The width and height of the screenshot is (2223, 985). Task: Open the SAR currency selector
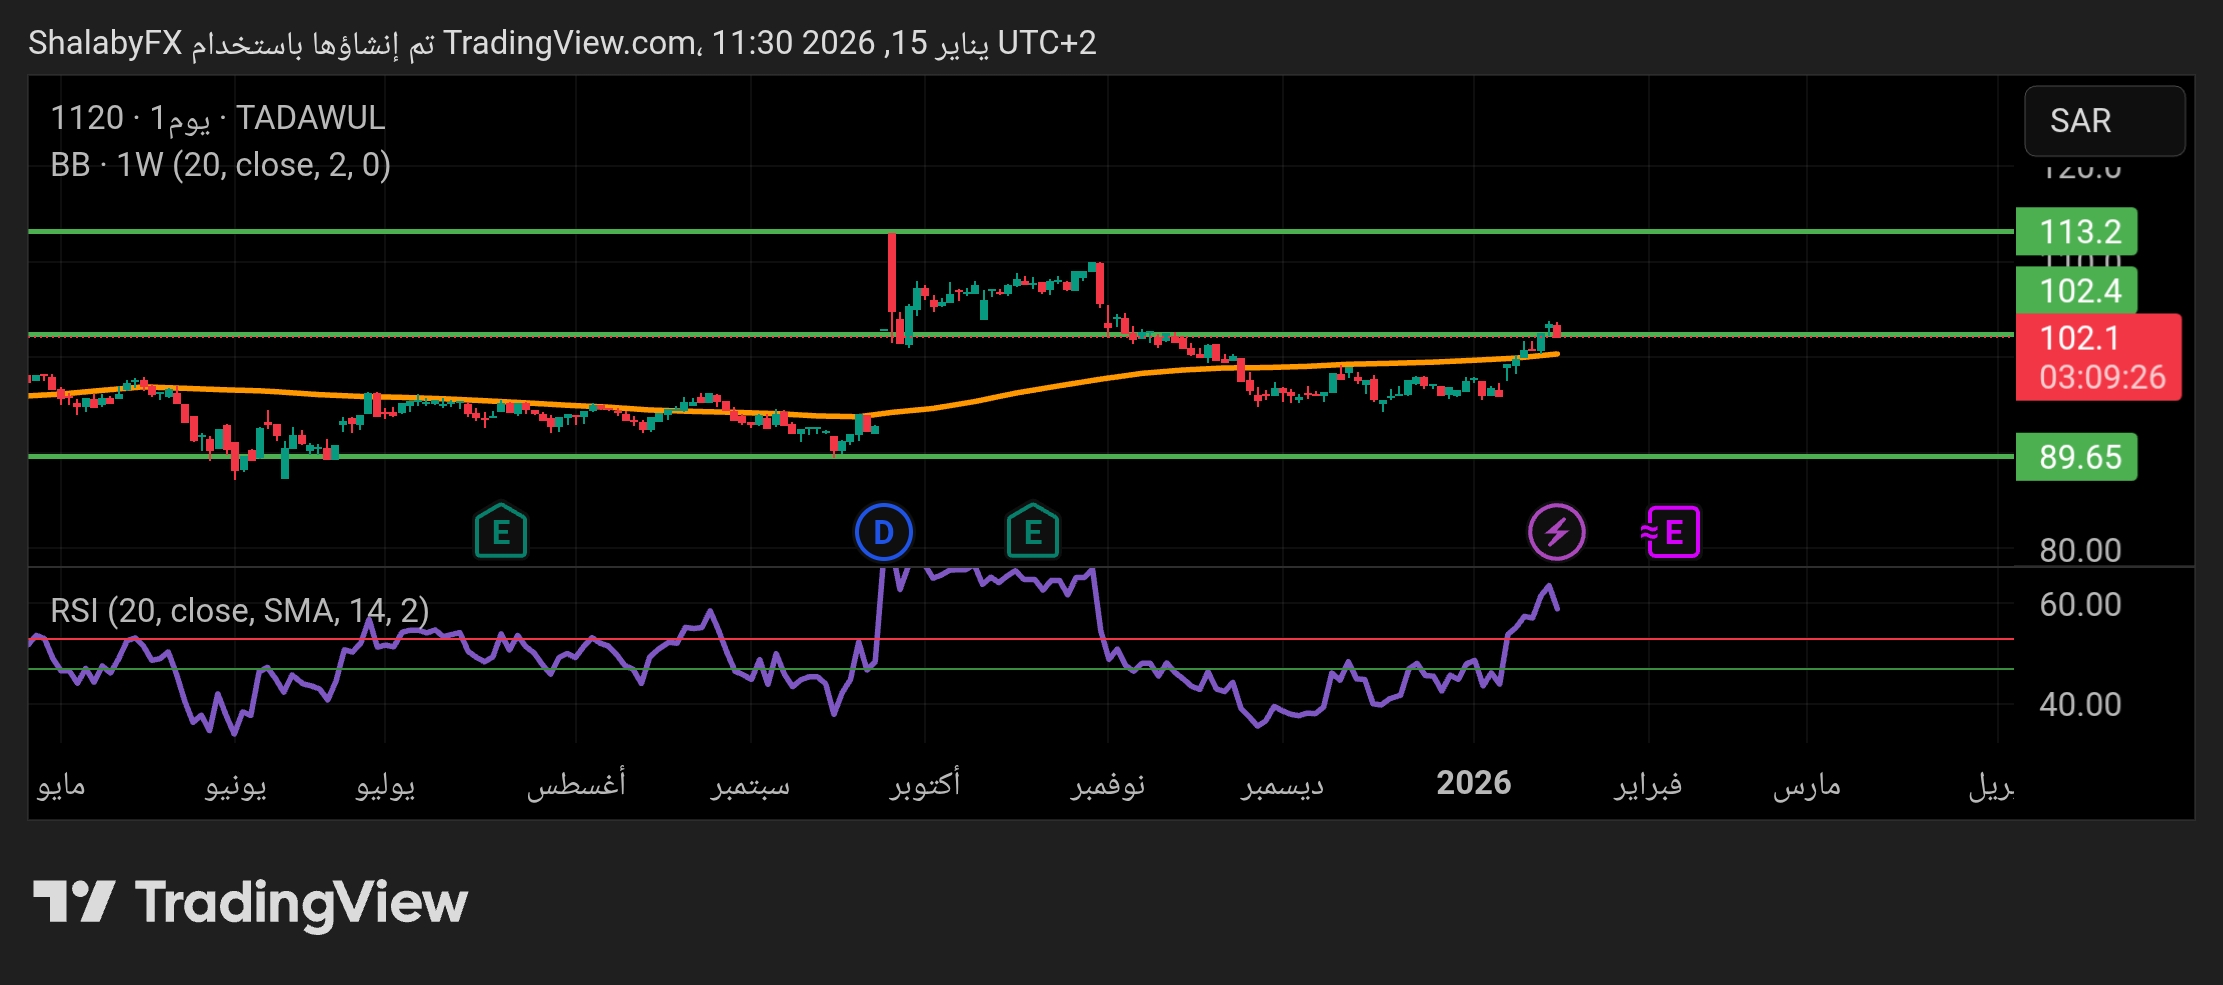pyautogui.click(x=2103, y=121)
